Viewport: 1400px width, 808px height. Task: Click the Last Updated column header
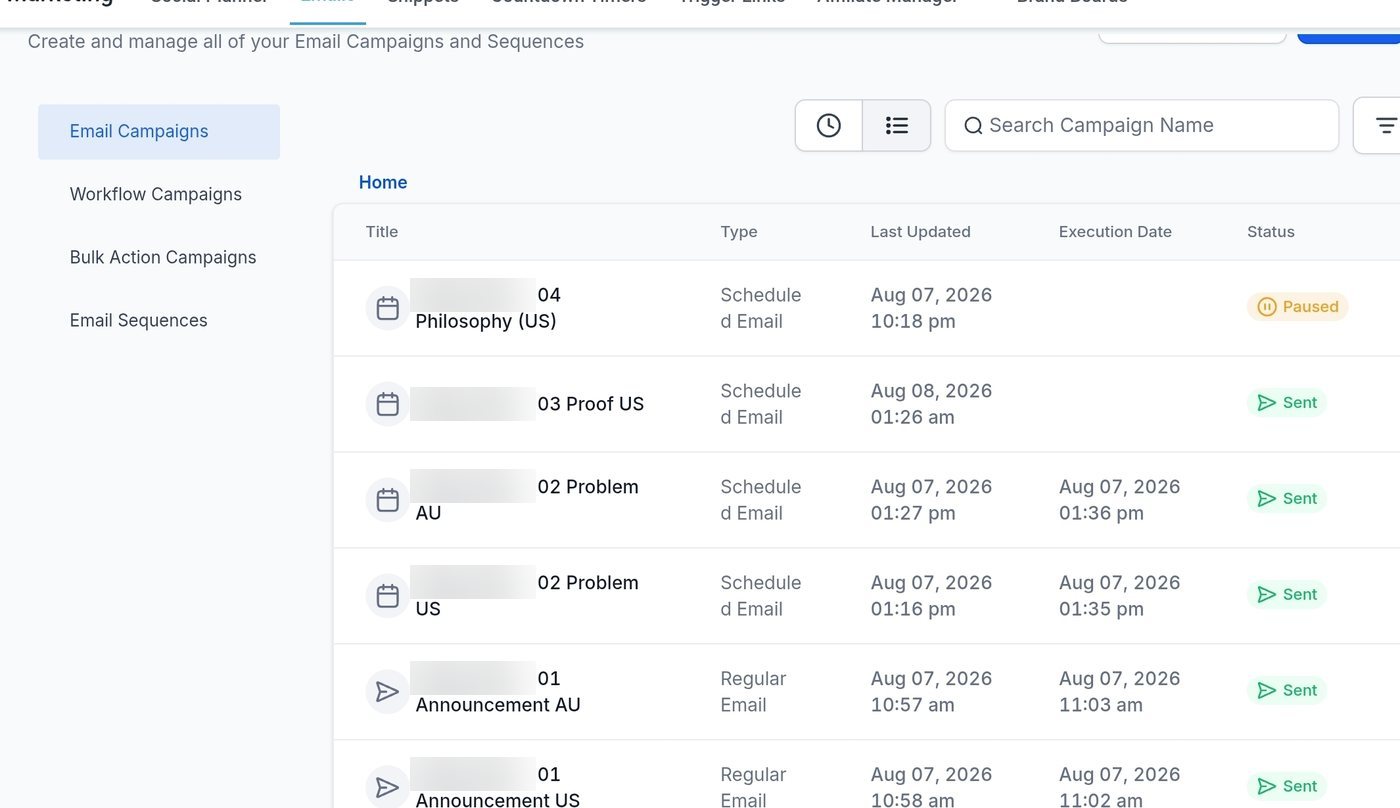point(920,232)
